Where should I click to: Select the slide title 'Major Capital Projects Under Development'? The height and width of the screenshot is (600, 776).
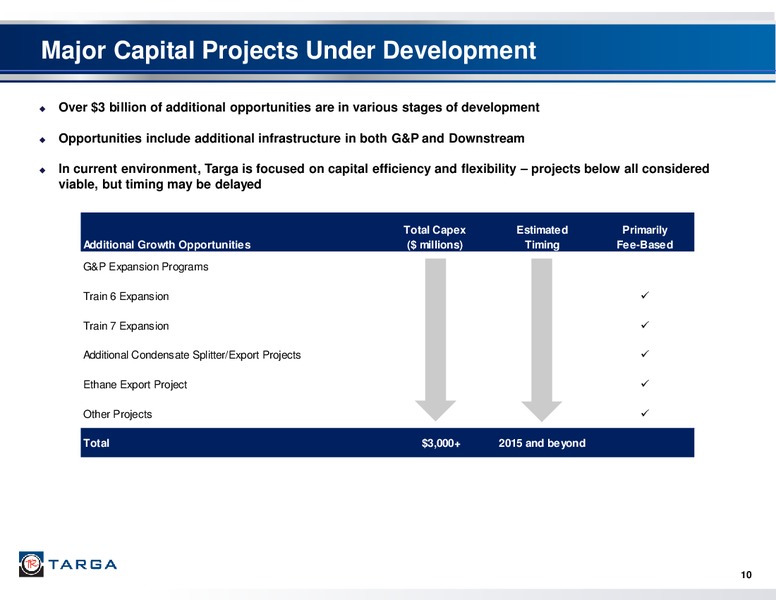pos(289,50)
